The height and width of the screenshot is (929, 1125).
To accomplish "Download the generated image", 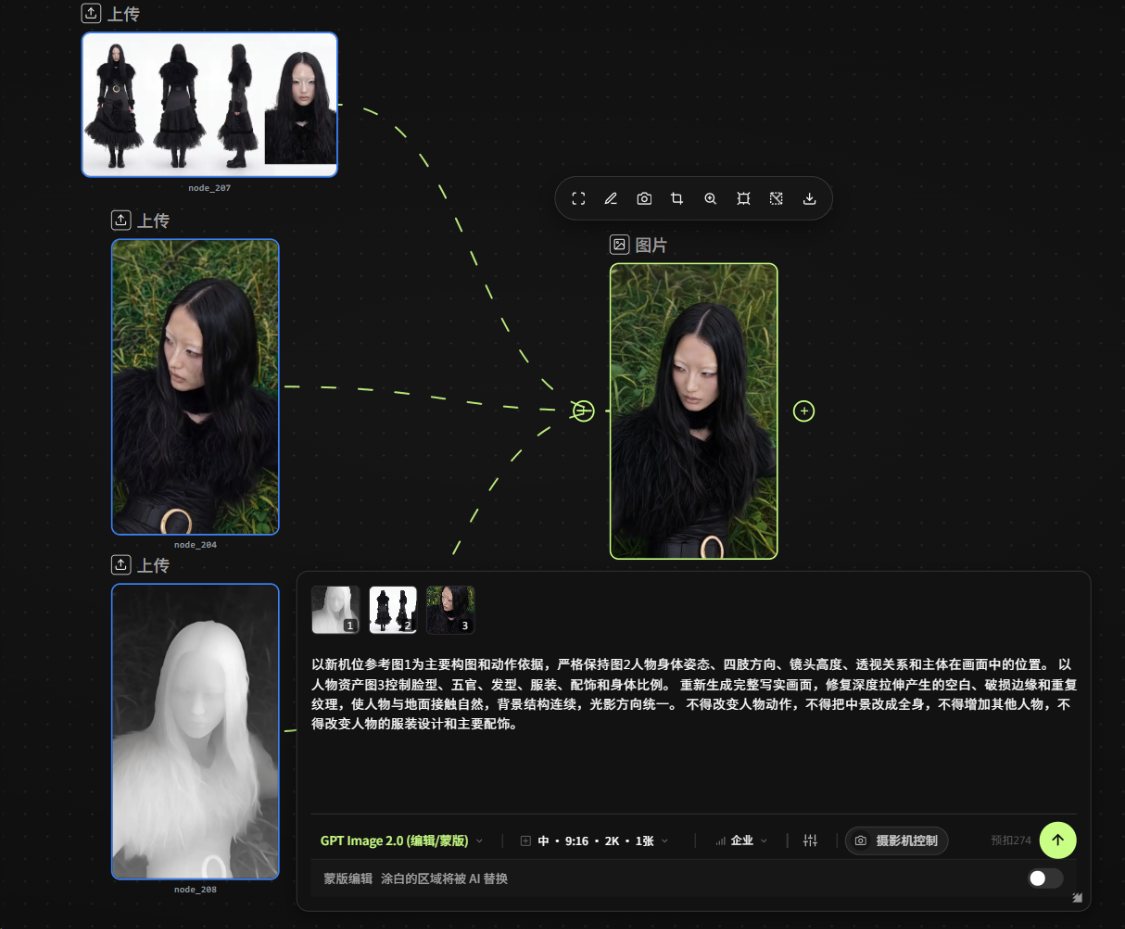I will tap(809, 199).
